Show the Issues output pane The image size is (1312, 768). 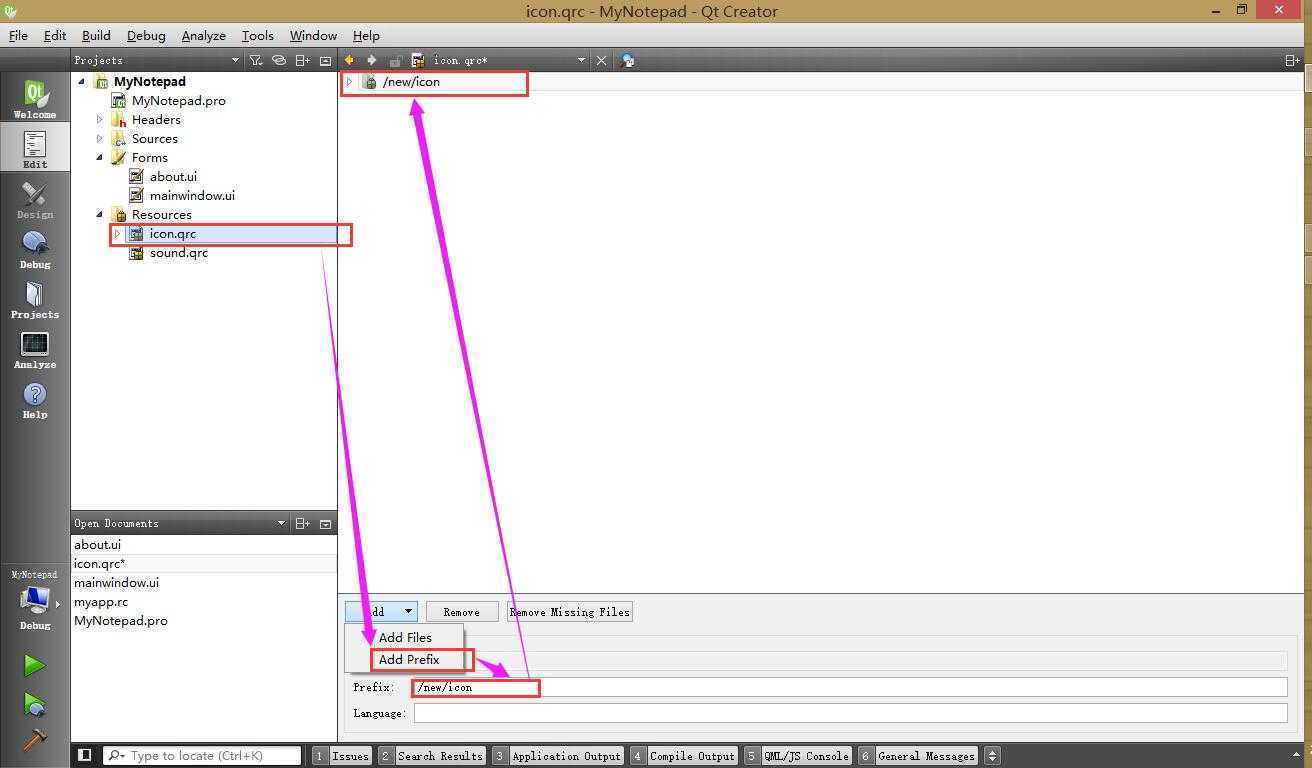(341, 755)
